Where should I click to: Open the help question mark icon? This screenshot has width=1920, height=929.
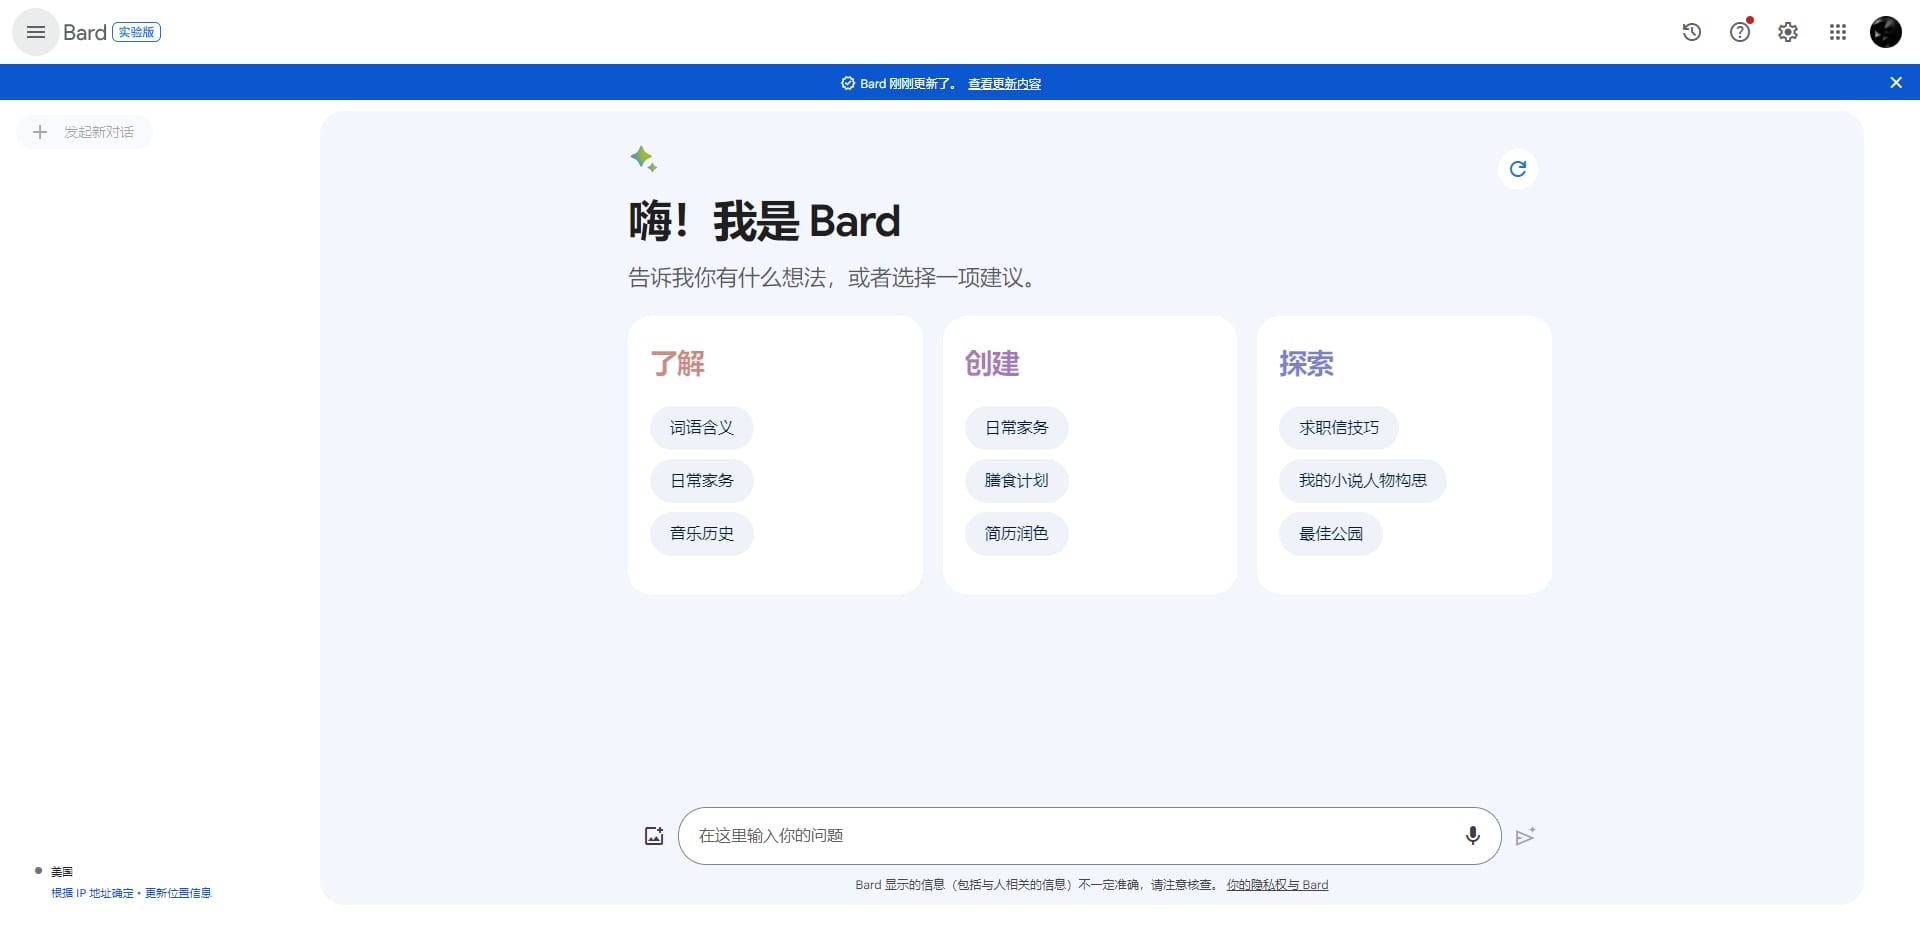[1741, 32]
